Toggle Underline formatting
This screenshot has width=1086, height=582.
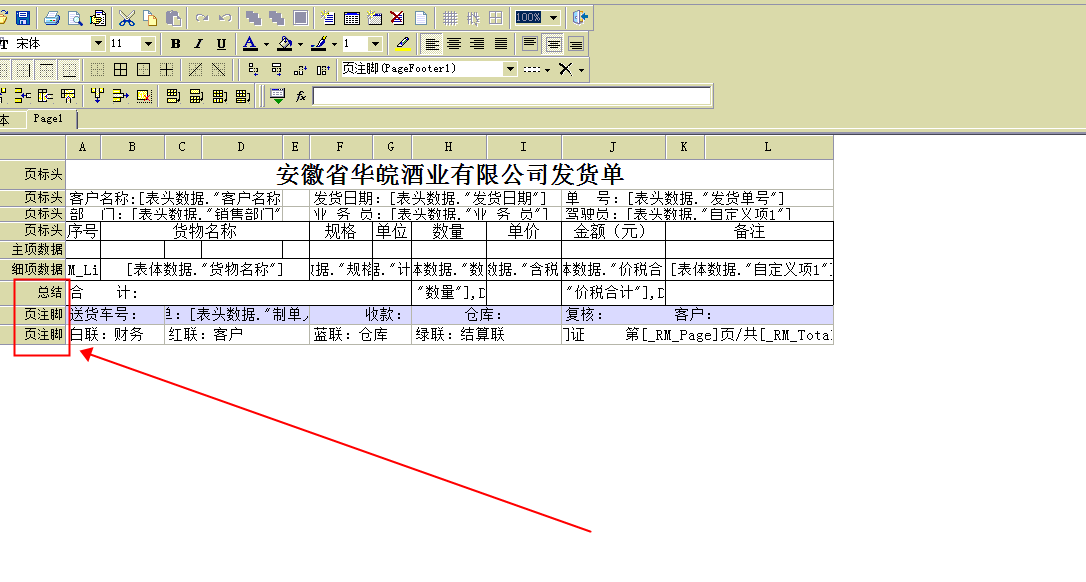[x=221, y=44]
